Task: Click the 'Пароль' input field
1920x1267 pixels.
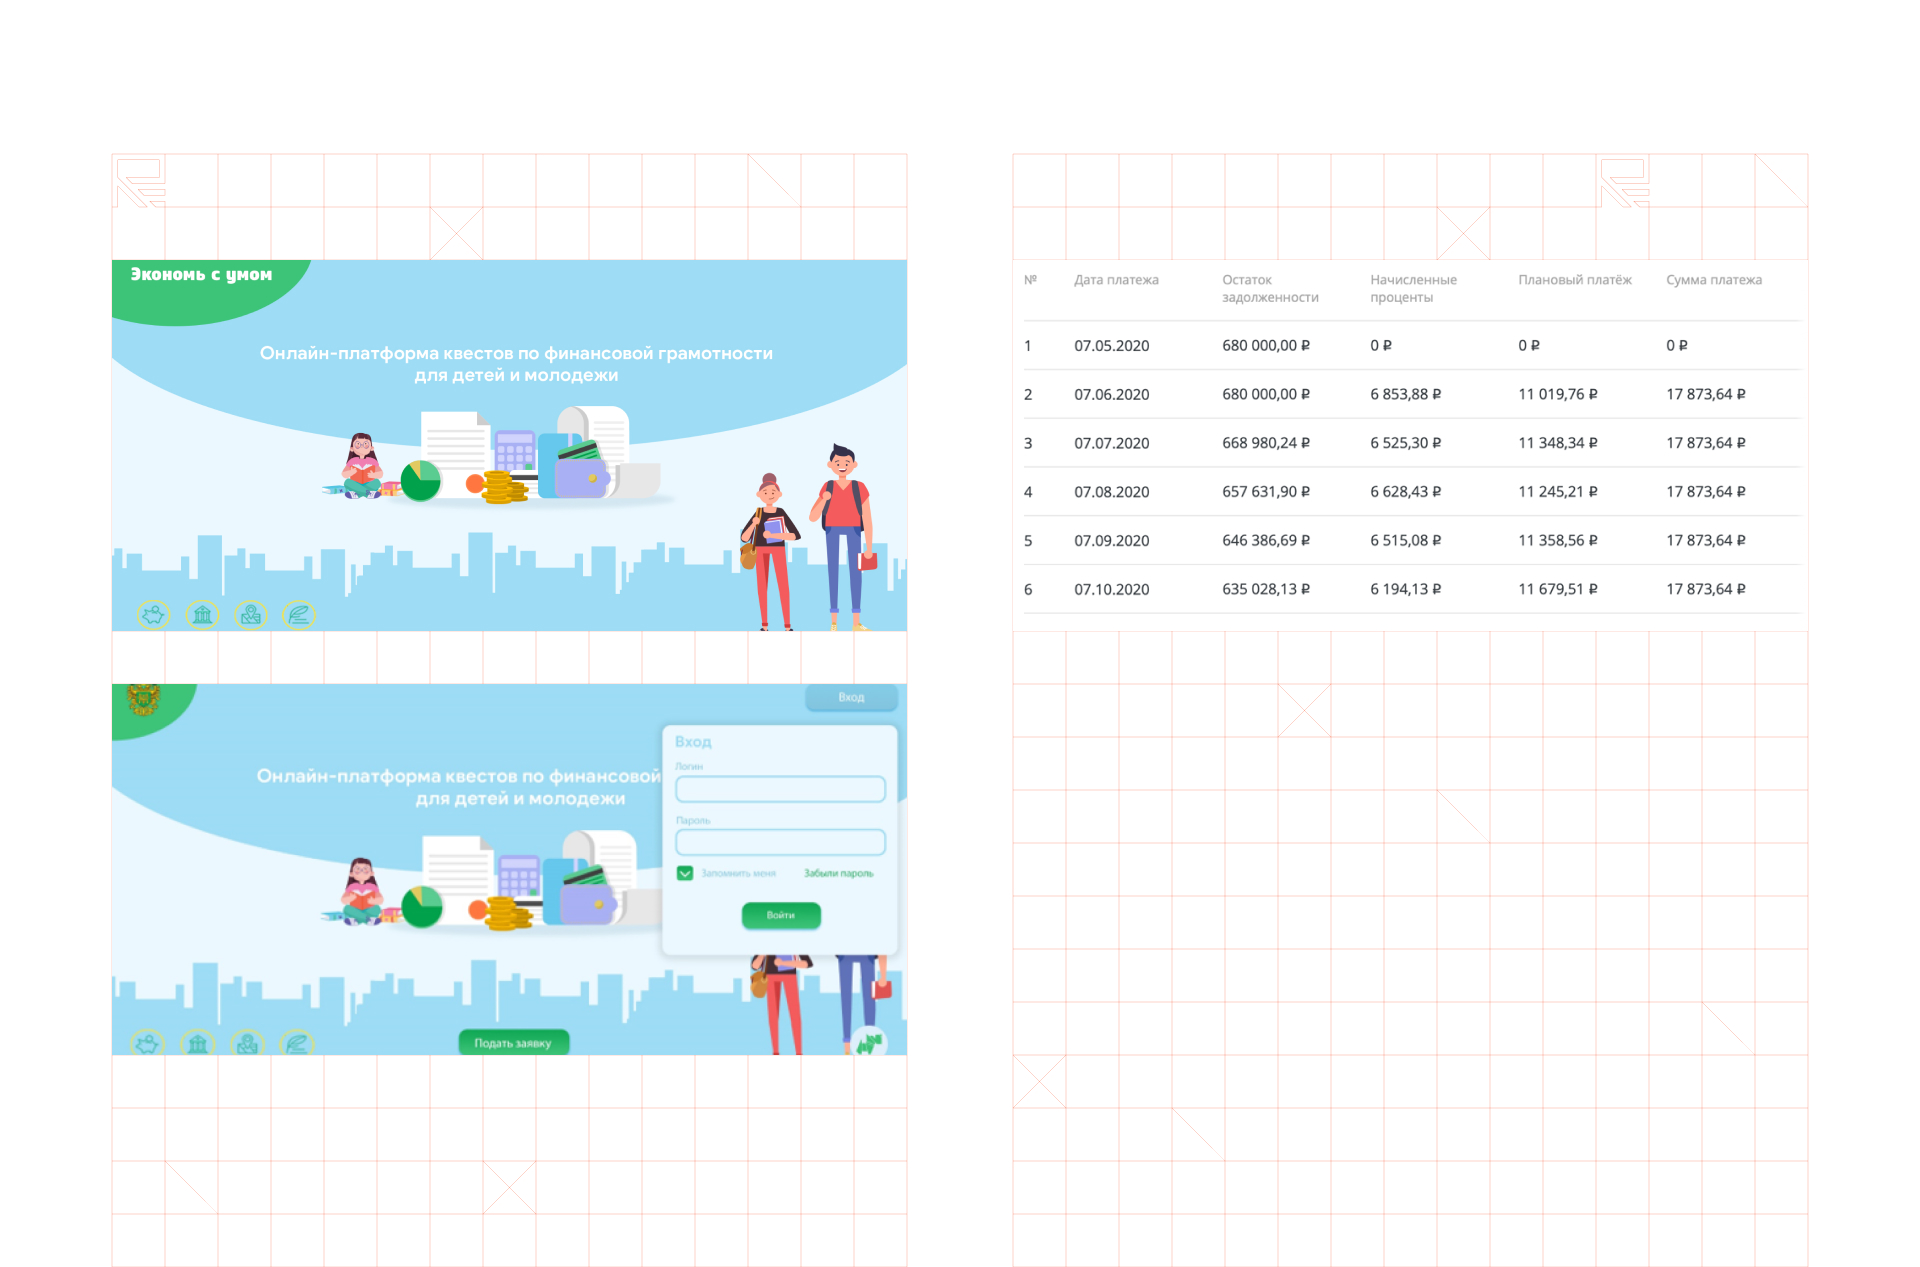Action: (x=780, y=842)
